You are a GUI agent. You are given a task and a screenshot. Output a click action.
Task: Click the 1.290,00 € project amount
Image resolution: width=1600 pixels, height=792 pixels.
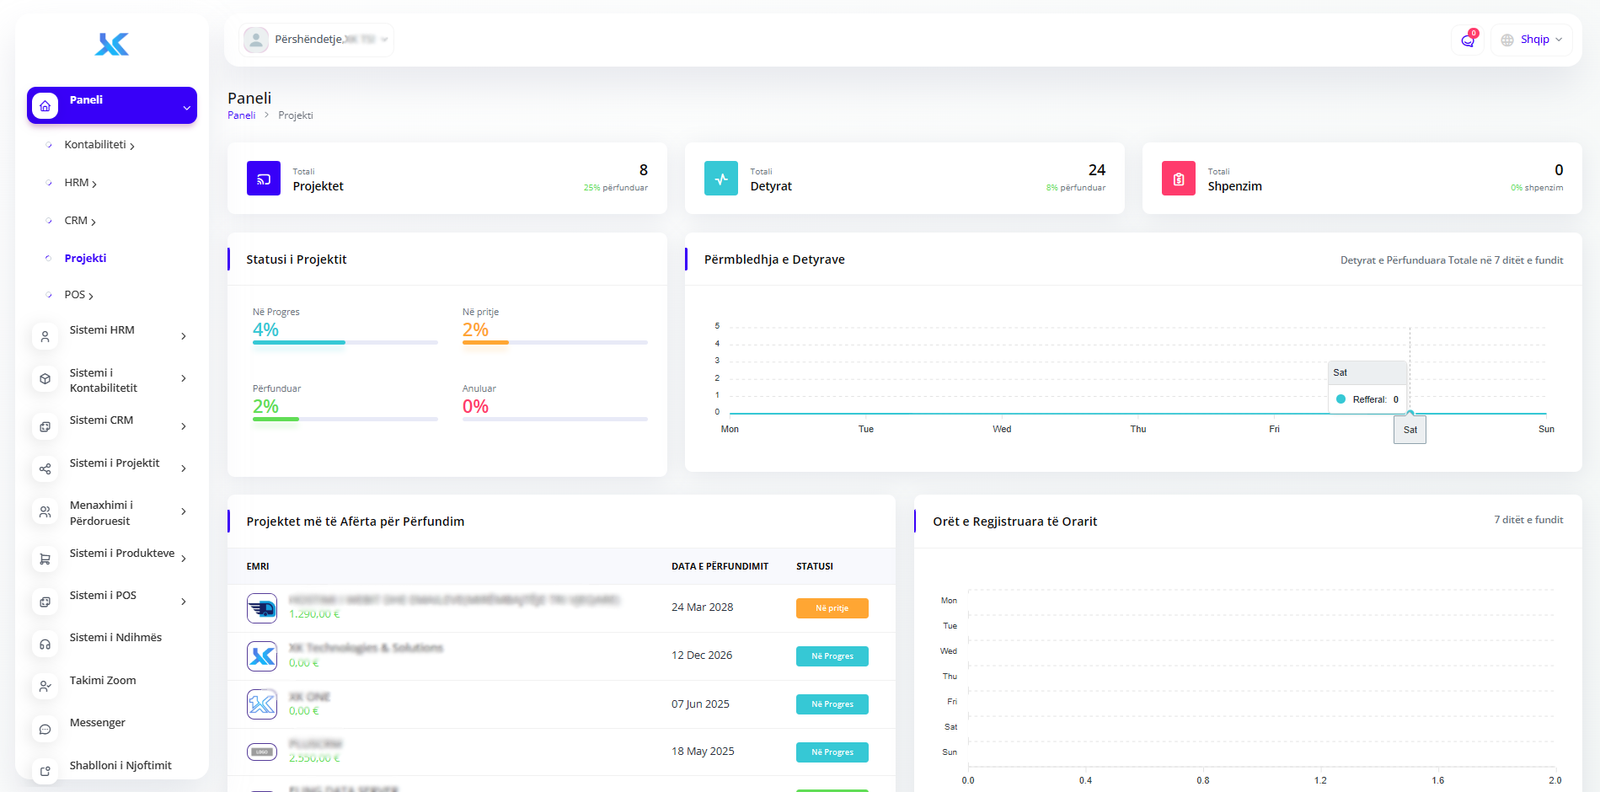(x=314, y=615)
